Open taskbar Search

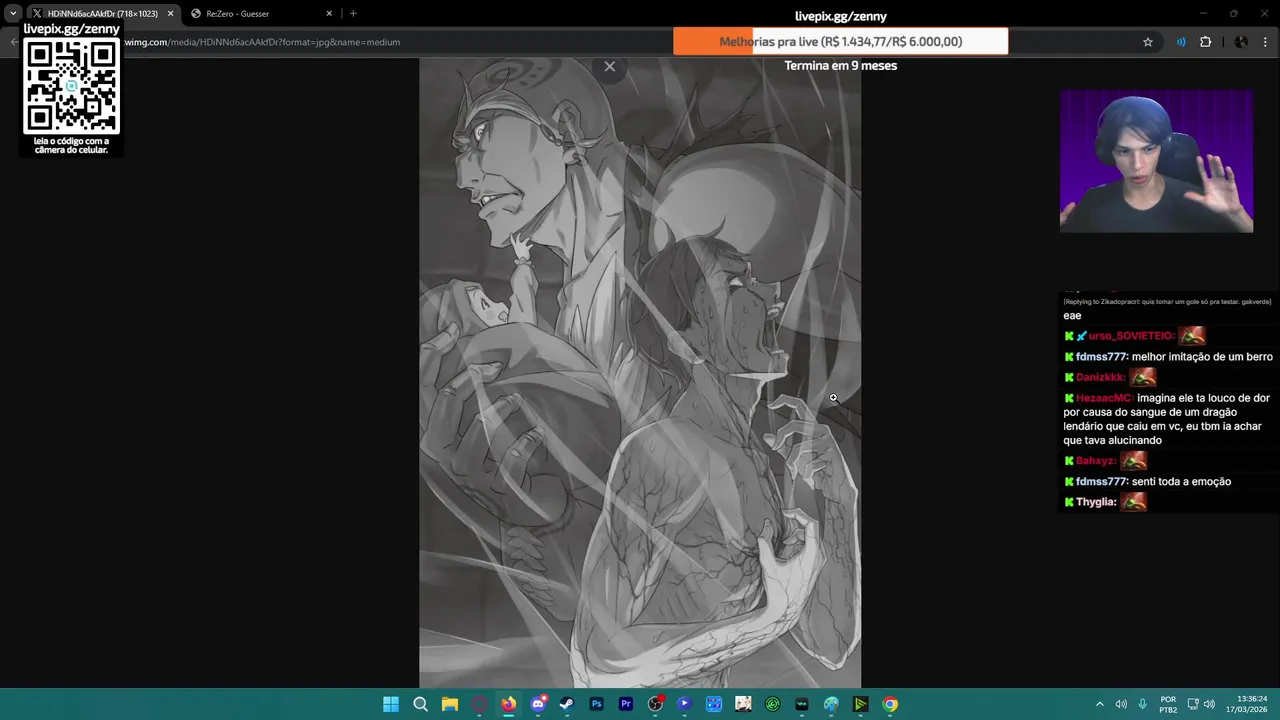point(421,704)
